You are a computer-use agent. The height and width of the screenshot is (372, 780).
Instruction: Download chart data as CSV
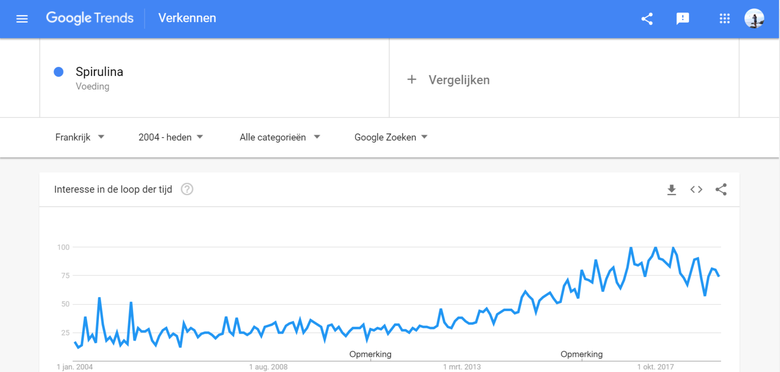click(x=672, y=189)
